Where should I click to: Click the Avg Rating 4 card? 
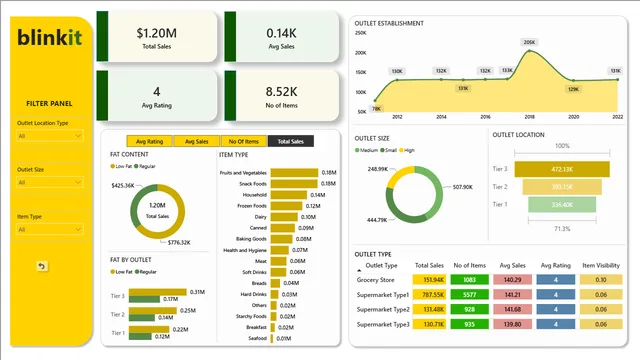coord(157,96)
